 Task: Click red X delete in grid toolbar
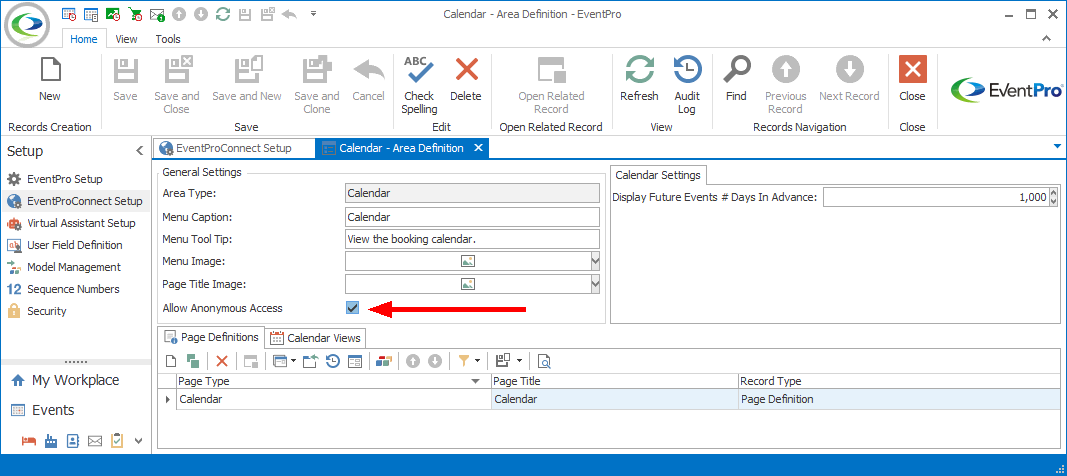pos(222,361)
